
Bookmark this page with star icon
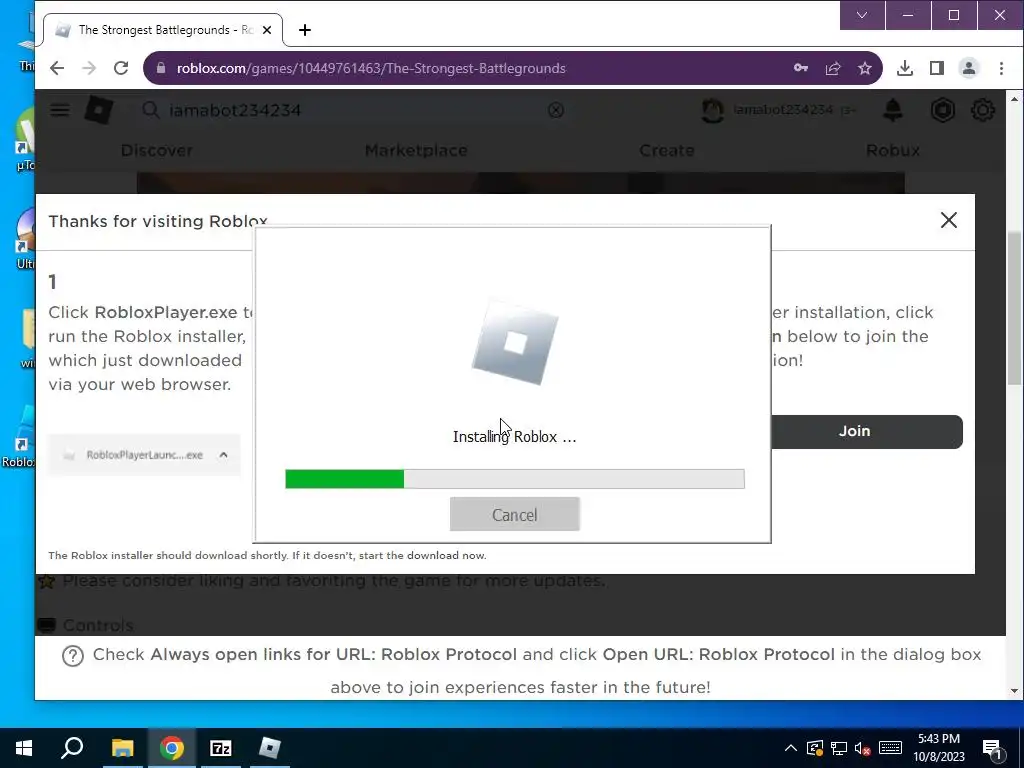pyautogui.click(x=865, y=68)
